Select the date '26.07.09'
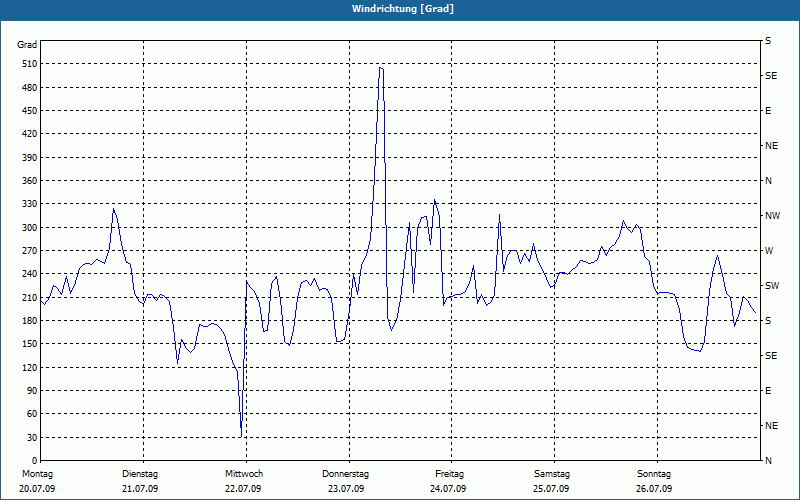The height and width of the screenshot is (500, 800). [654, 489]
